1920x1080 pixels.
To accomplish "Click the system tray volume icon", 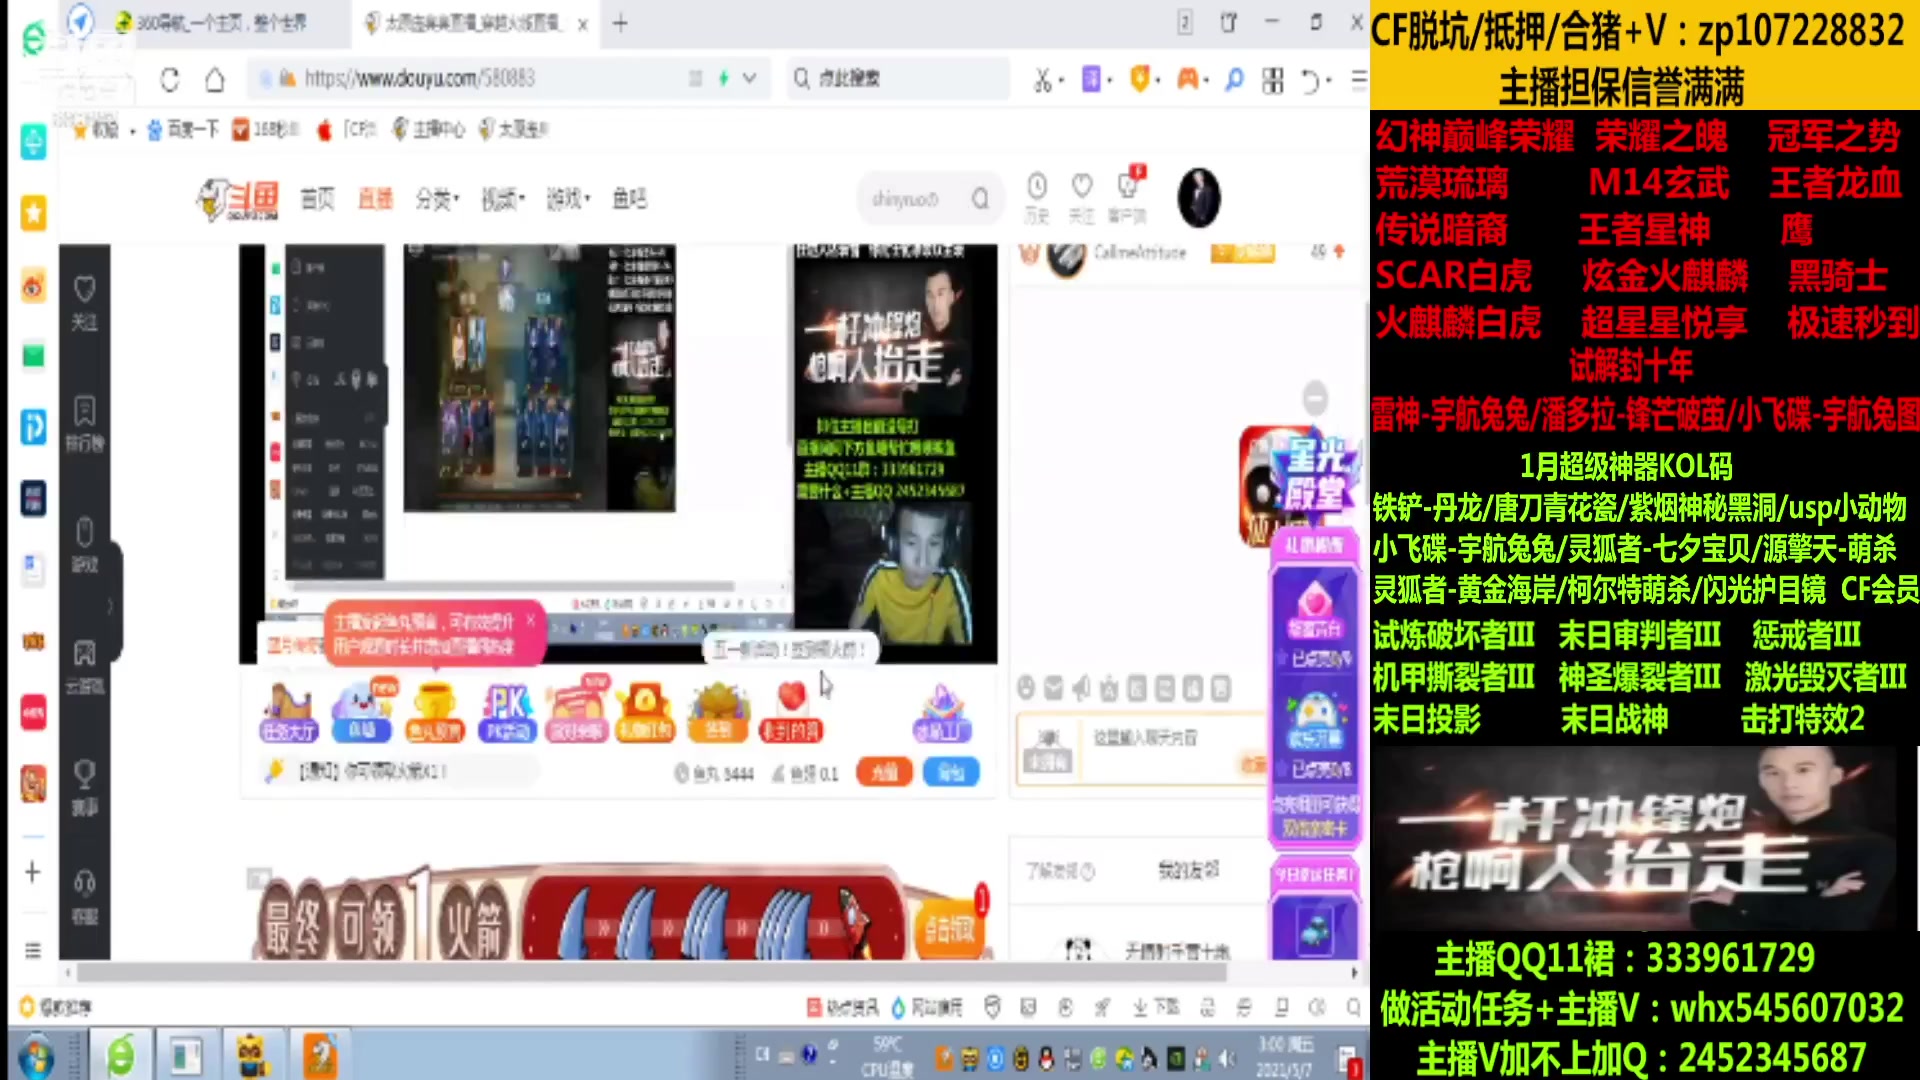I will [x=1226, y=1058].
